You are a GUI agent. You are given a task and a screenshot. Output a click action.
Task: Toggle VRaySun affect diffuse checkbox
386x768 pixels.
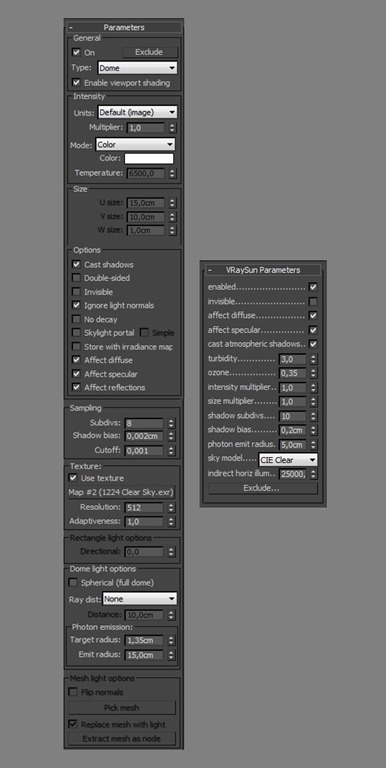pos(314,316)
